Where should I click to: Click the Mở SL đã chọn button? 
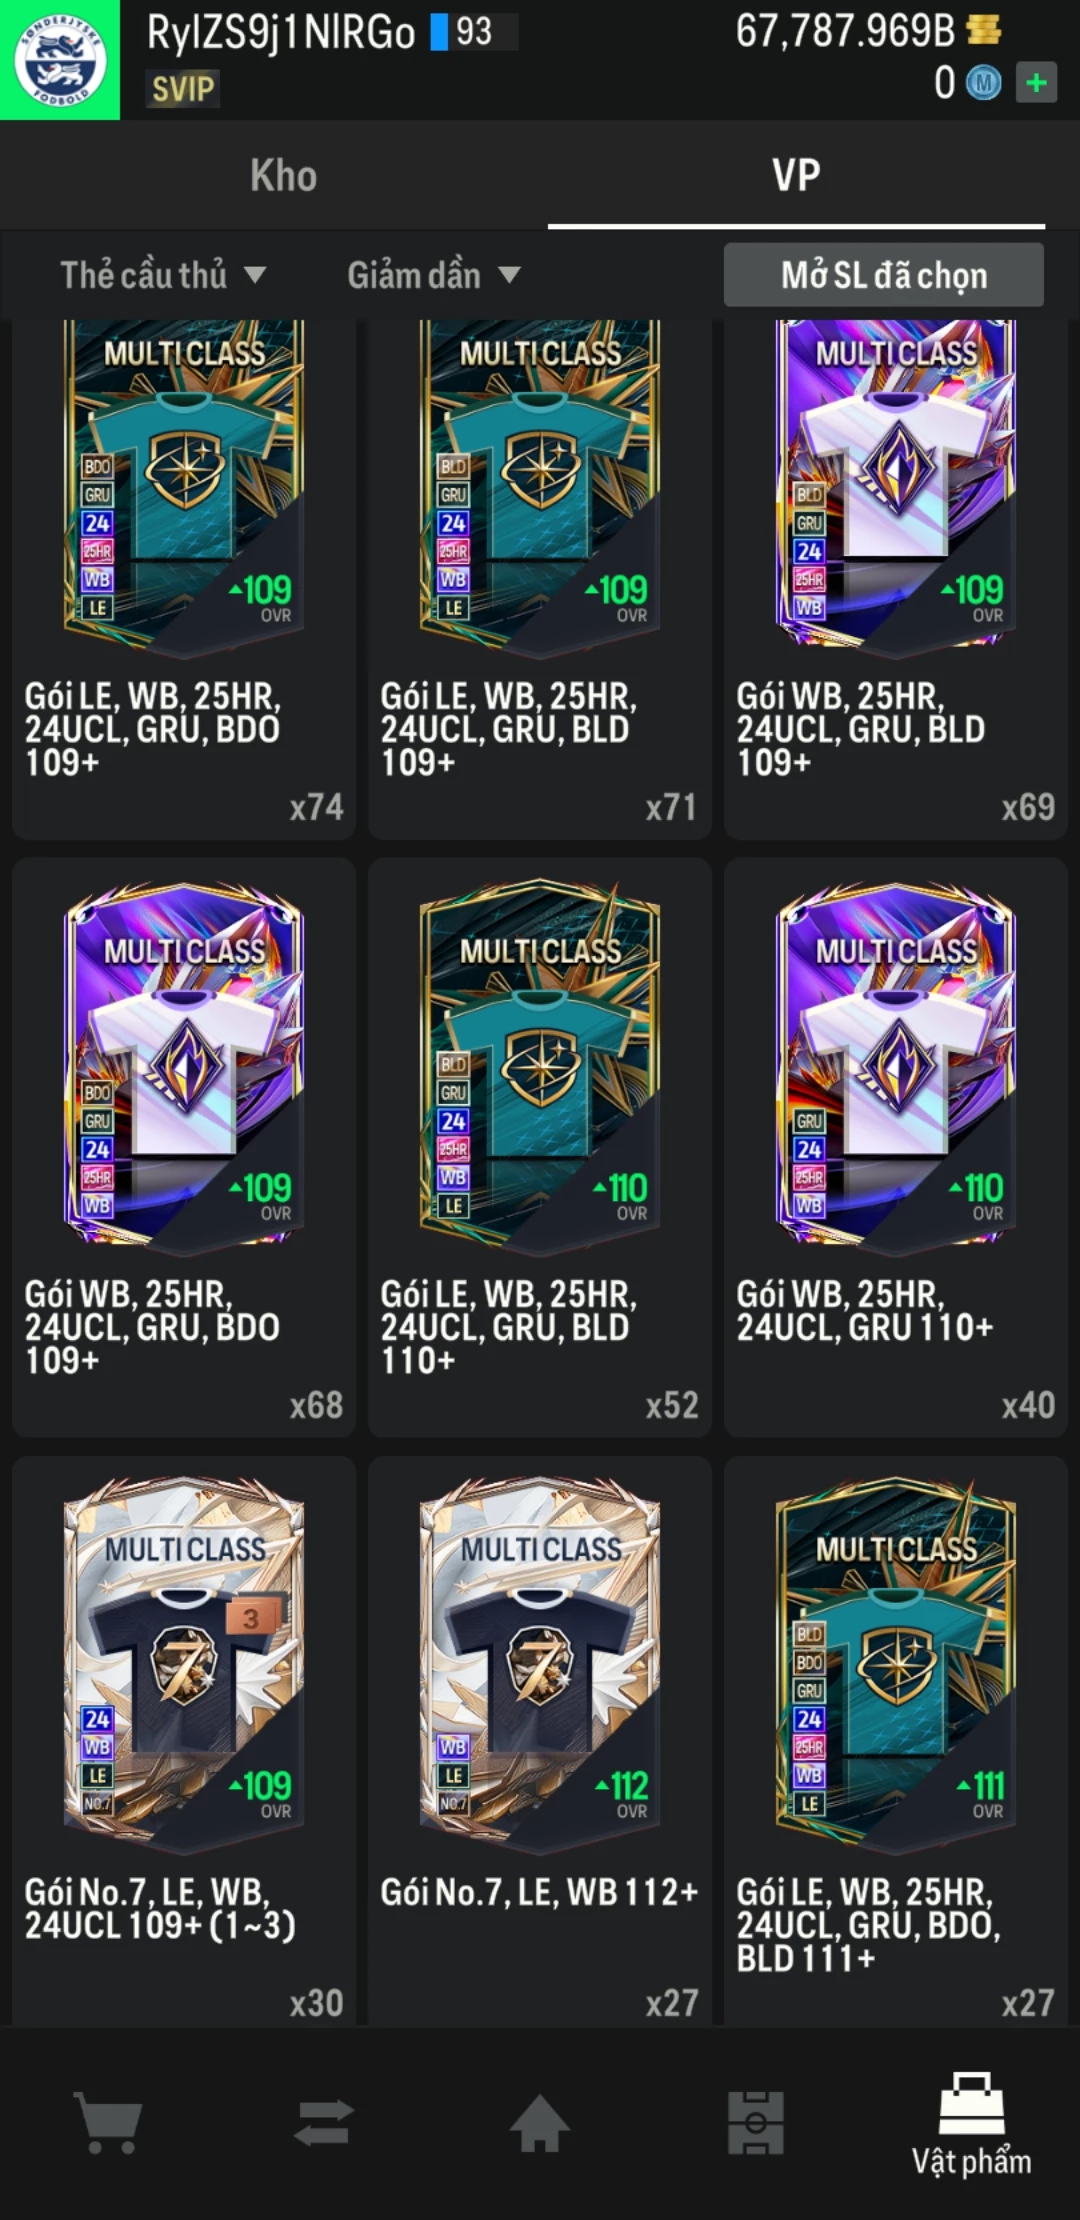(884, 275)
